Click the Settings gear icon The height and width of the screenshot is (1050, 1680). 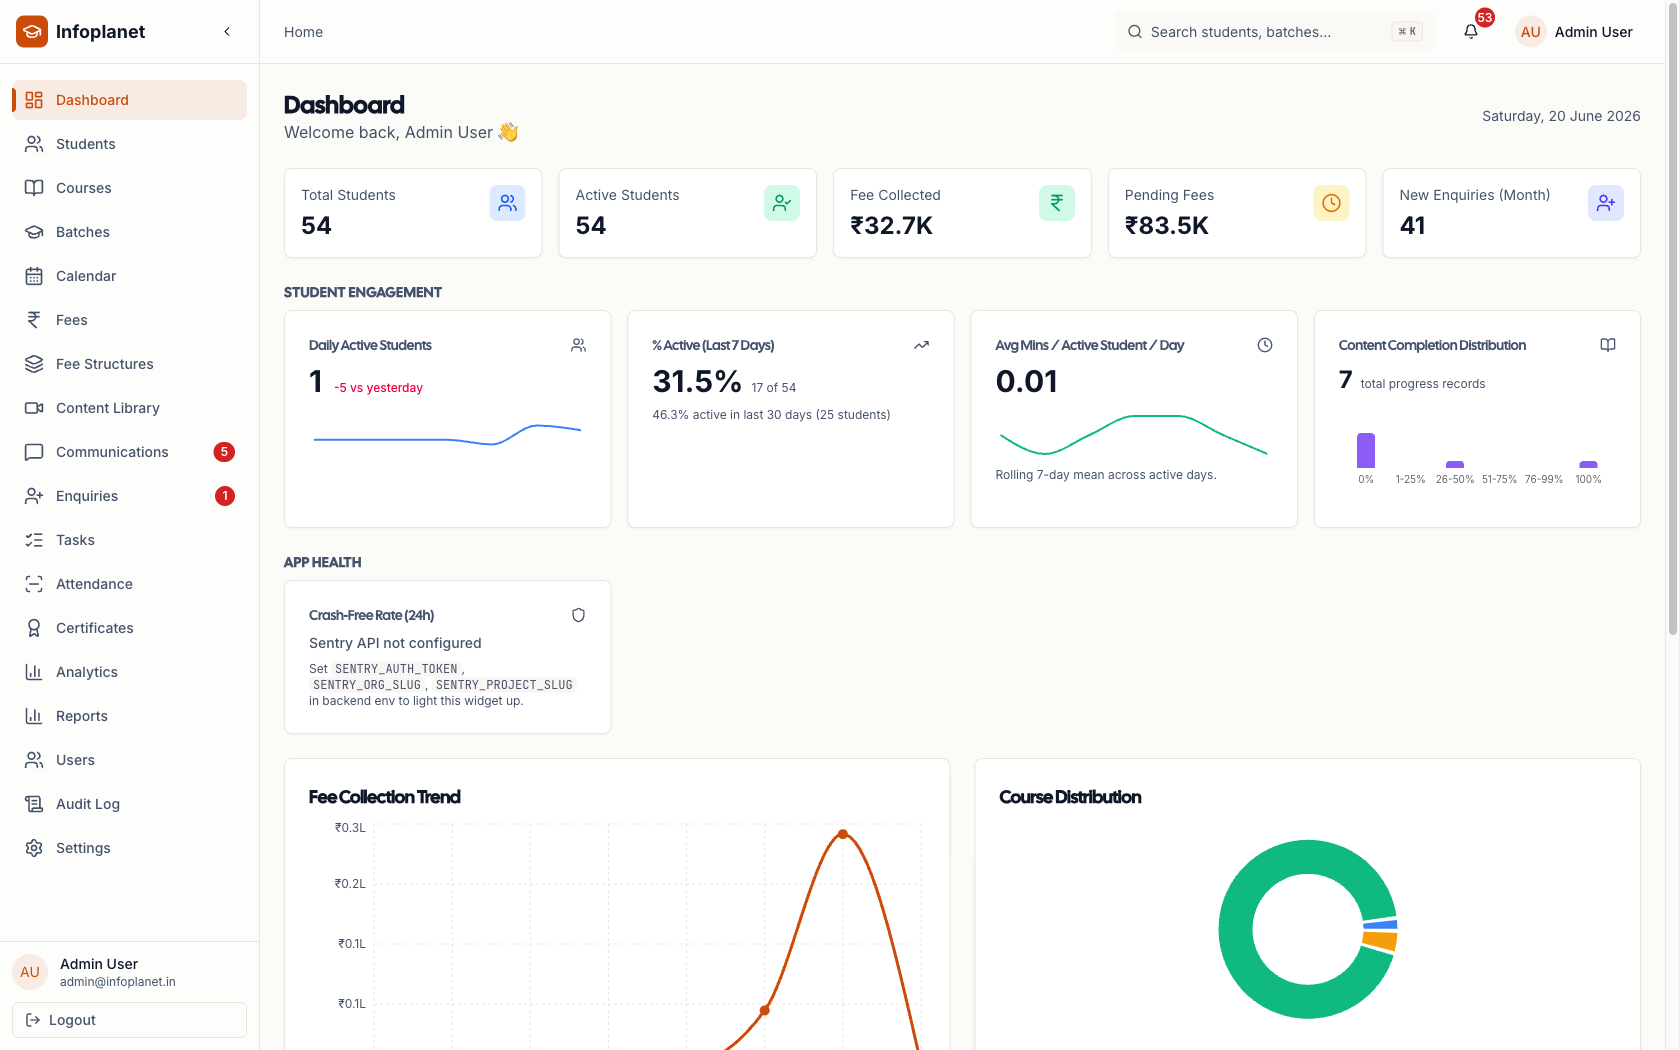[34, 848]
